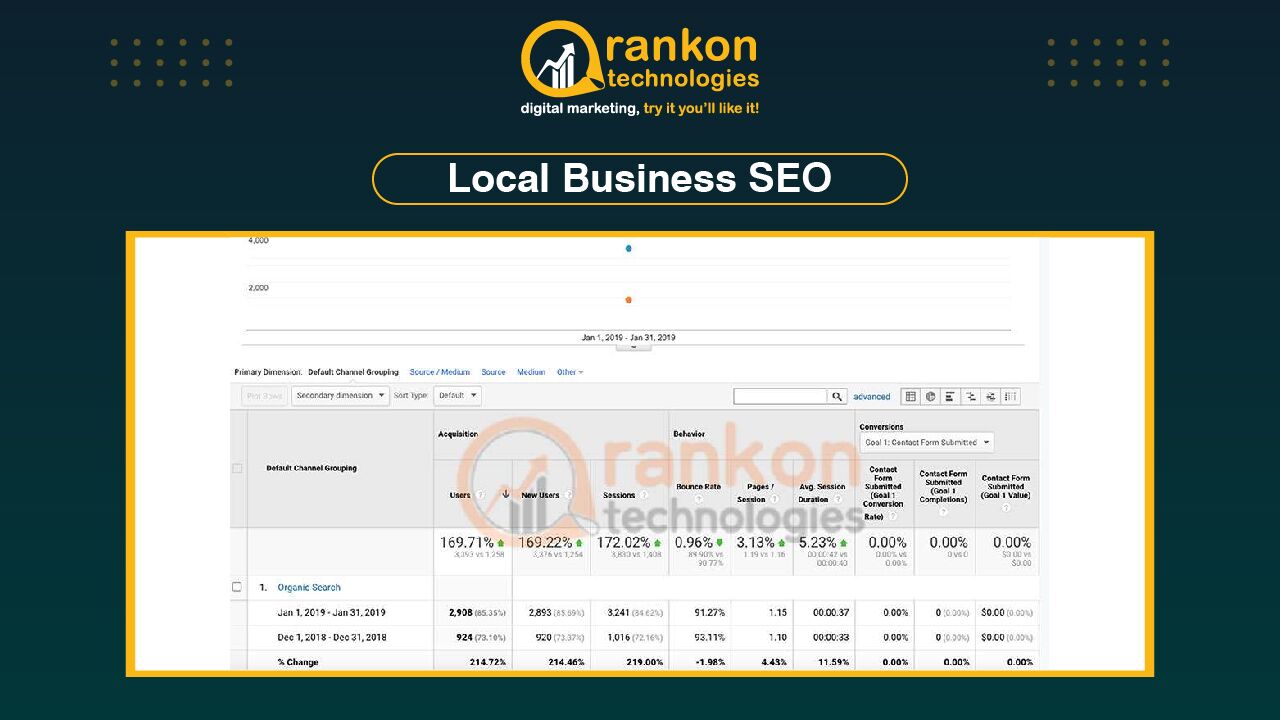Screen dimensions: 1280x720
Task: Click the Jan 1, 2019 - Jan 31, 2019 row label
Action: click(x=331, y=613)
